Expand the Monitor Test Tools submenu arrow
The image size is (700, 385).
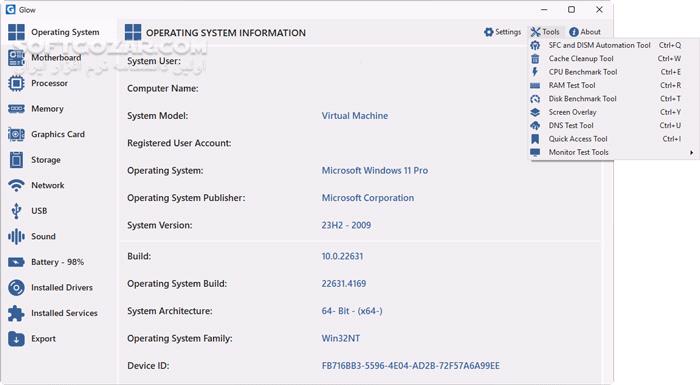coord(691,152)
